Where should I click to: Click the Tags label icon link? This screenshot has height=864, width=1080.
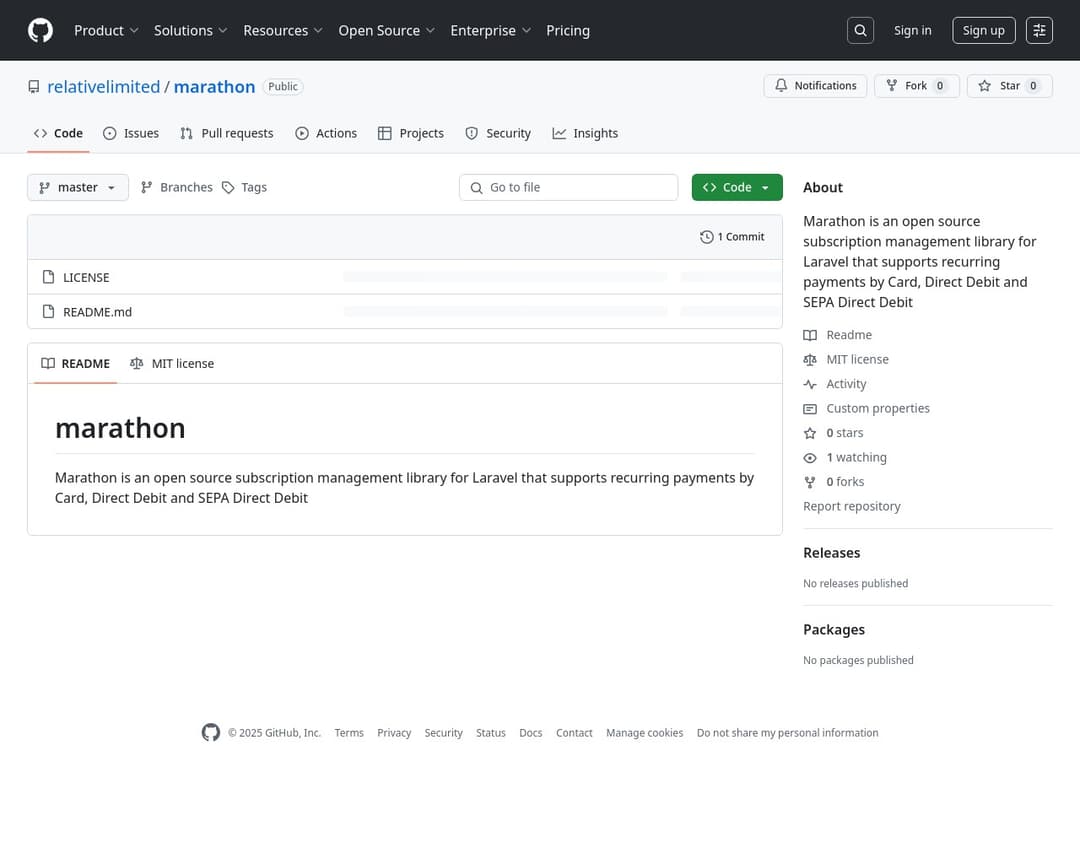244,187
